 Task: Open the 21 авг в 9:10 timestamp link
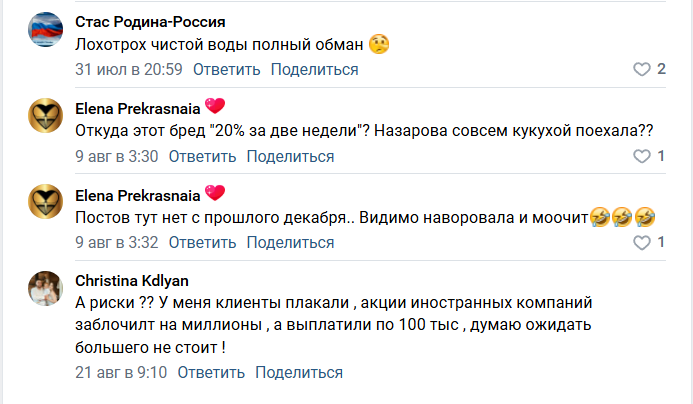[121, 372]
